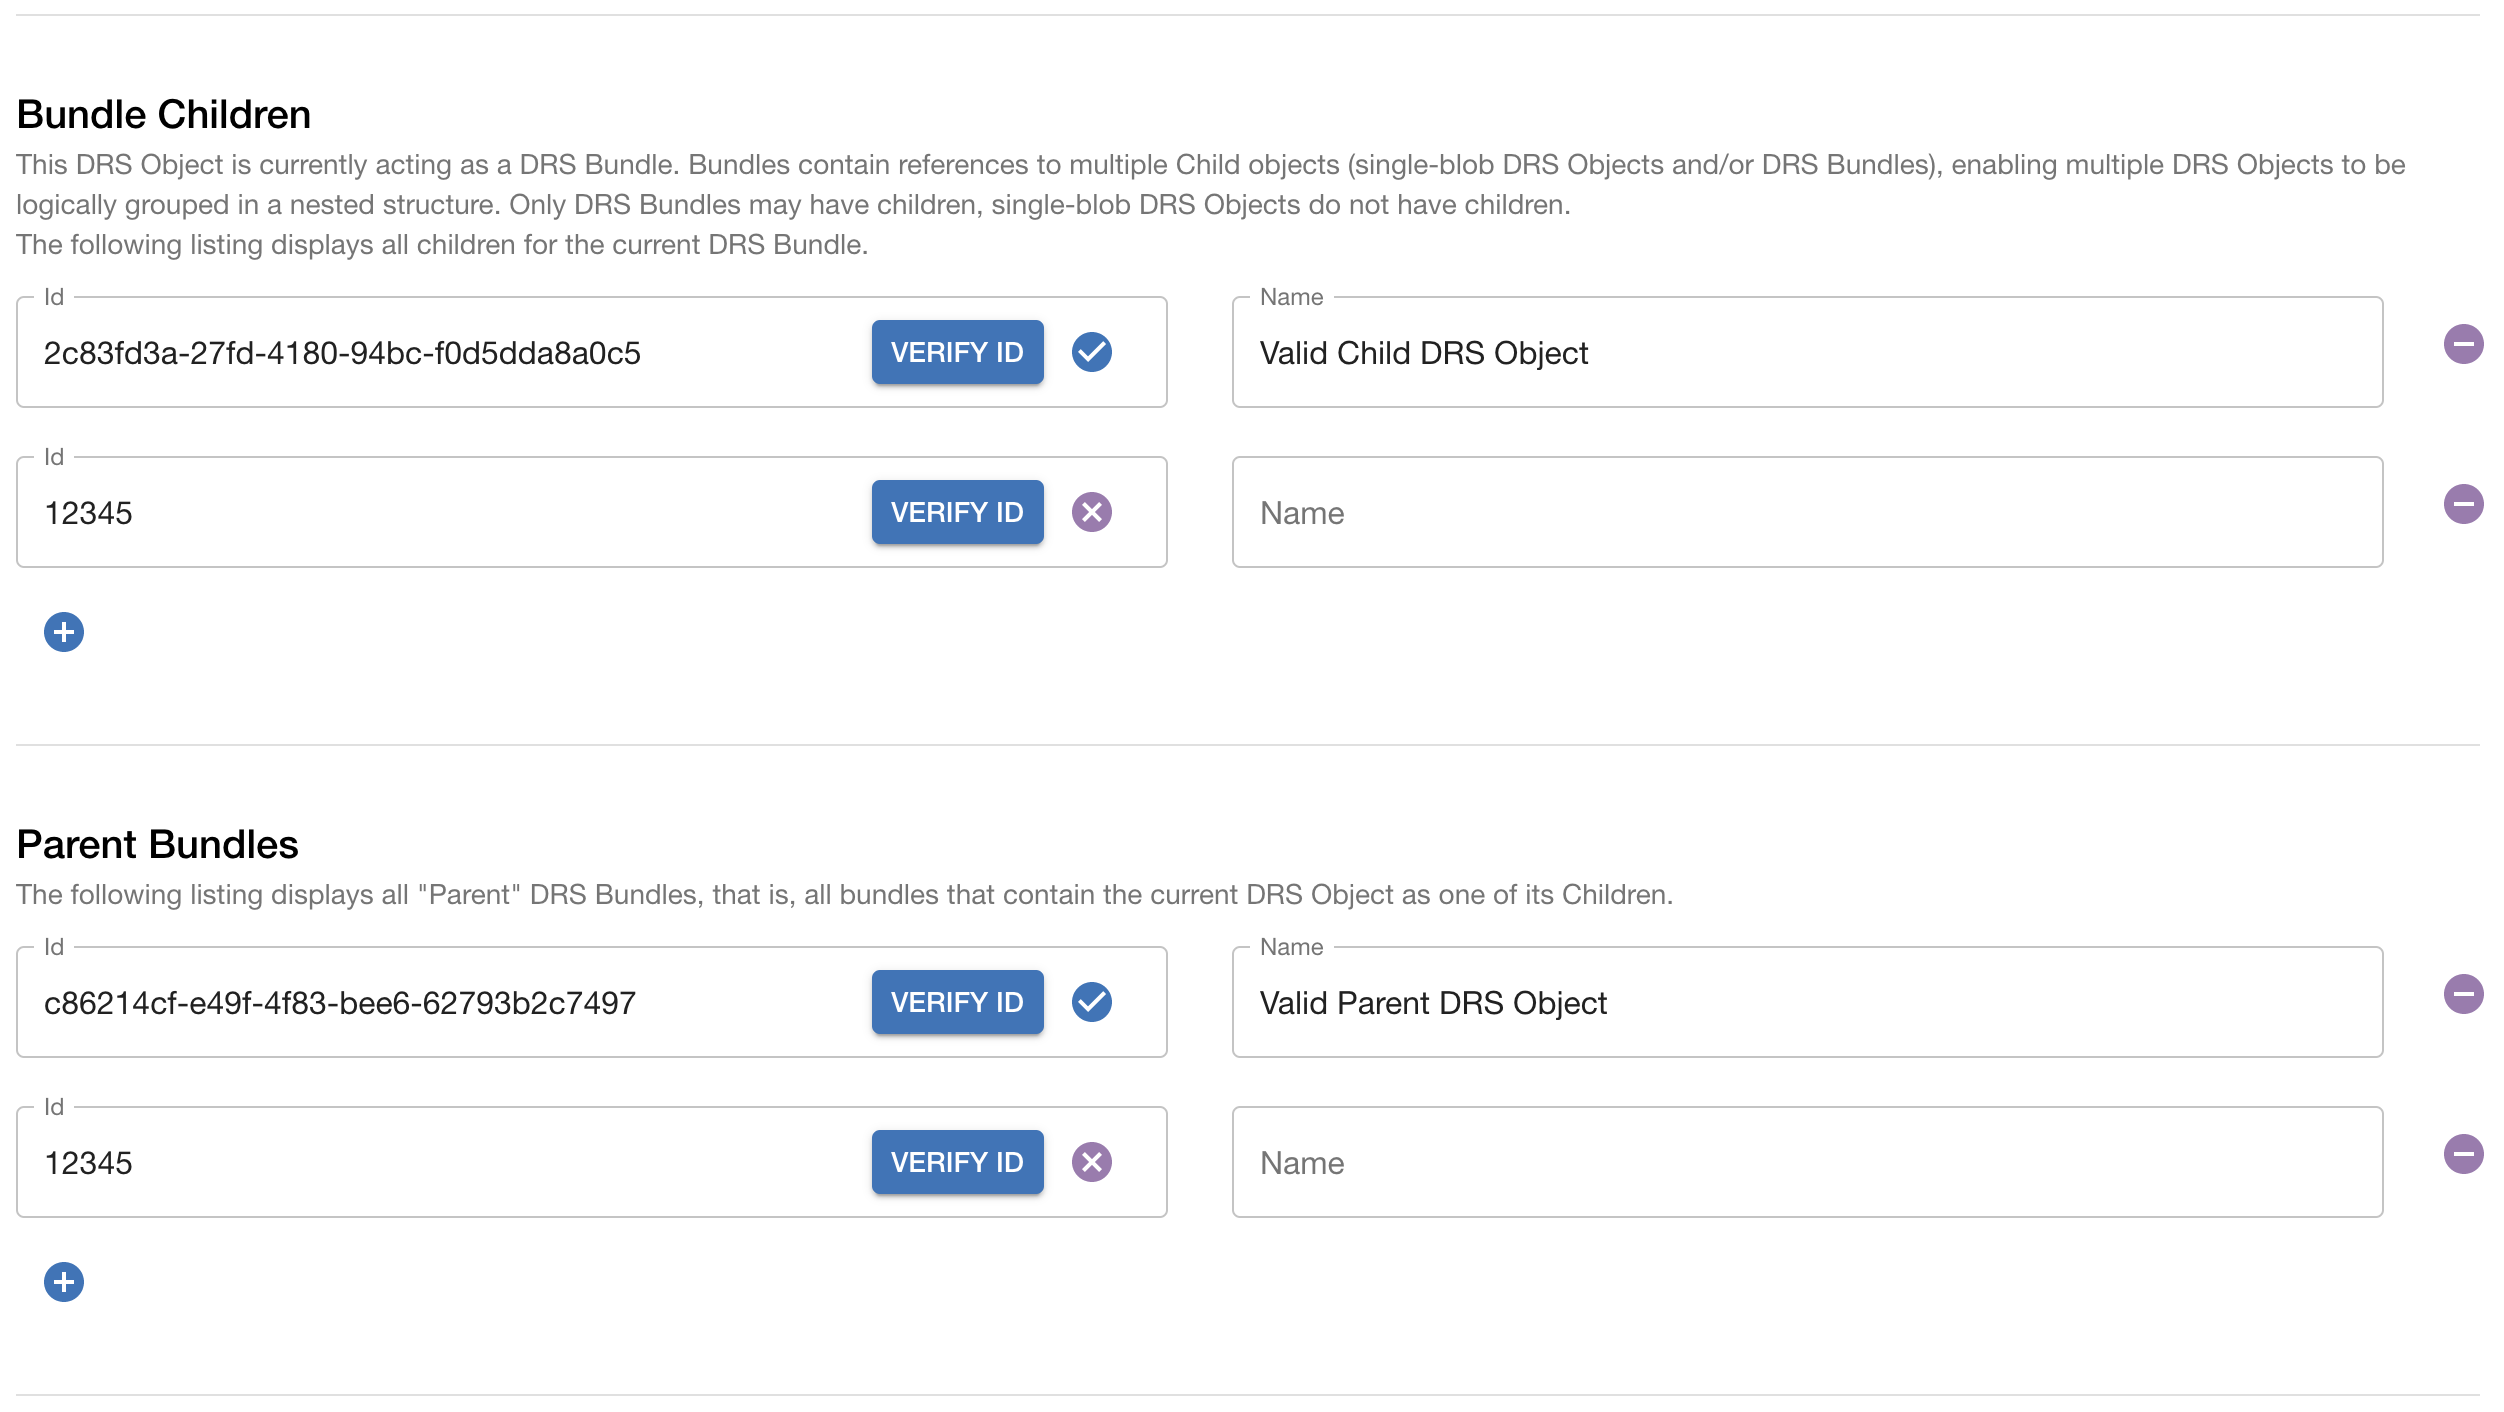
Task: Click the valid checkmark icon for child ID
Action: 1091,352
